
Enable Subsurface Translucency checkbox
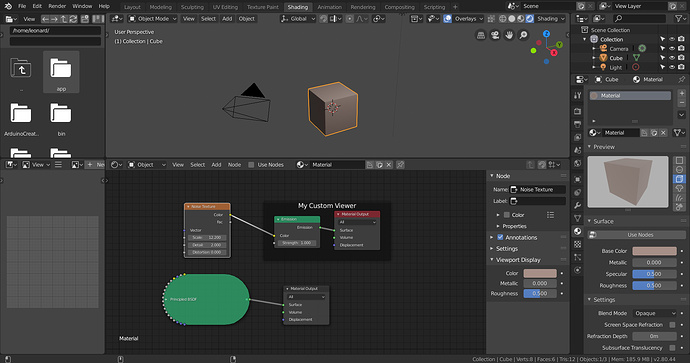pos(672,348)
